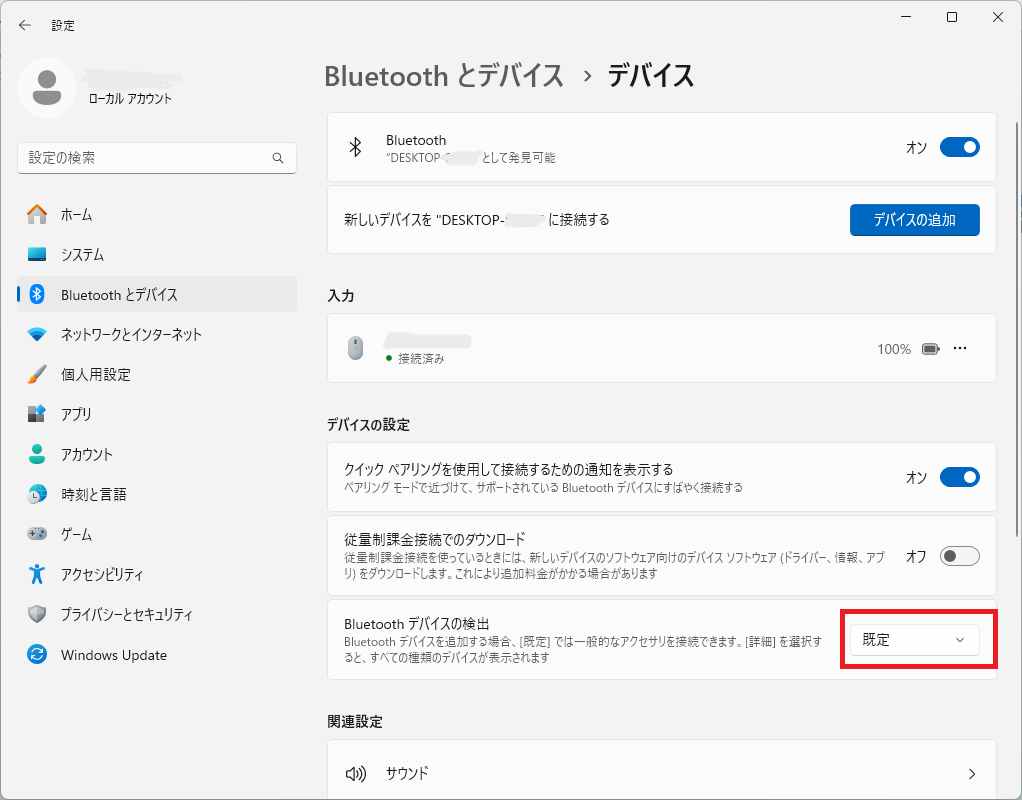The height and width of the screenshot is (800, 1022).
Task: Click the システム monitor icon
Action: (37, 254)
